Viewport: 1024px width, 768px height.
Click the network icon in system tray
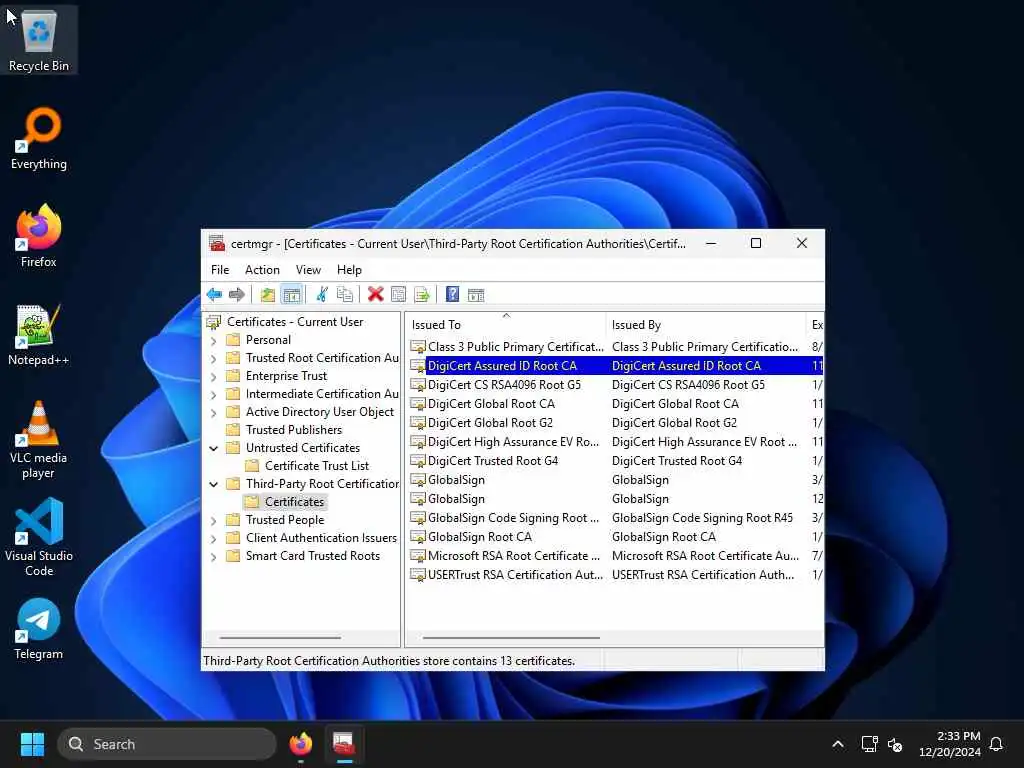[869, 744]
